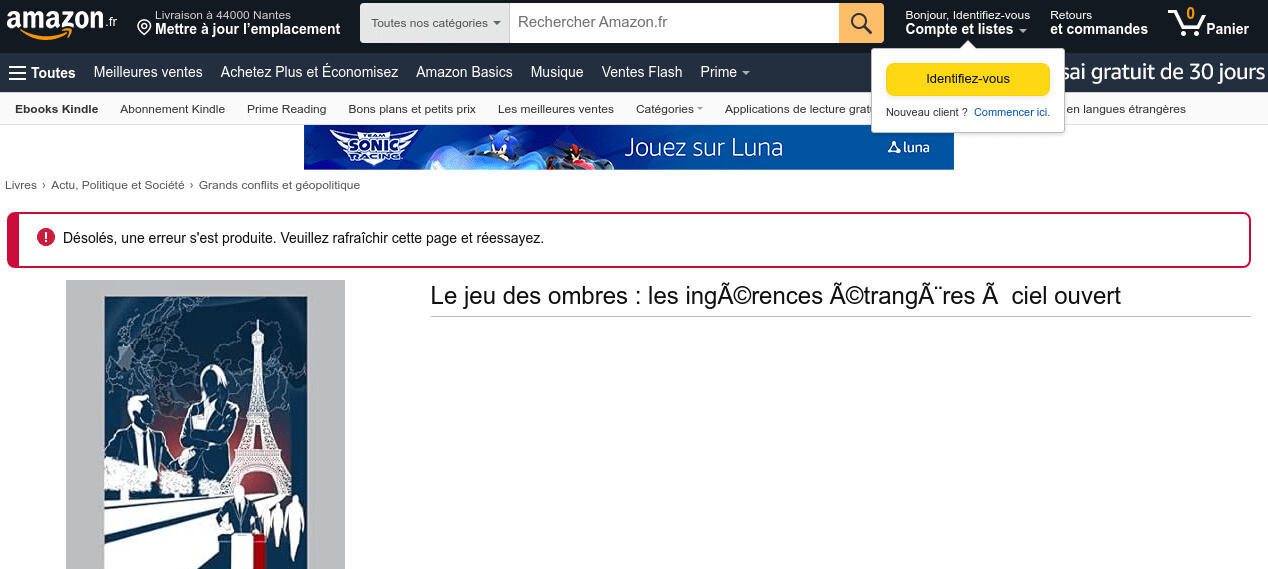Click the location pin delivery icon
1268x569 pixels.
click(144, 26)
